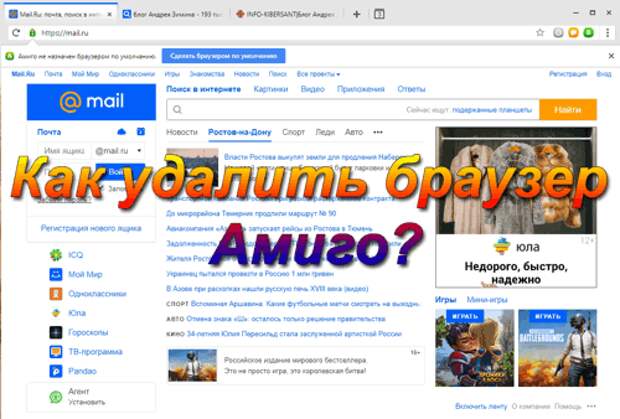The height and width of the screenshot is (419, 620).
Task: Open Cloud icon in Почта panel
Action: [x=122, y=132]
